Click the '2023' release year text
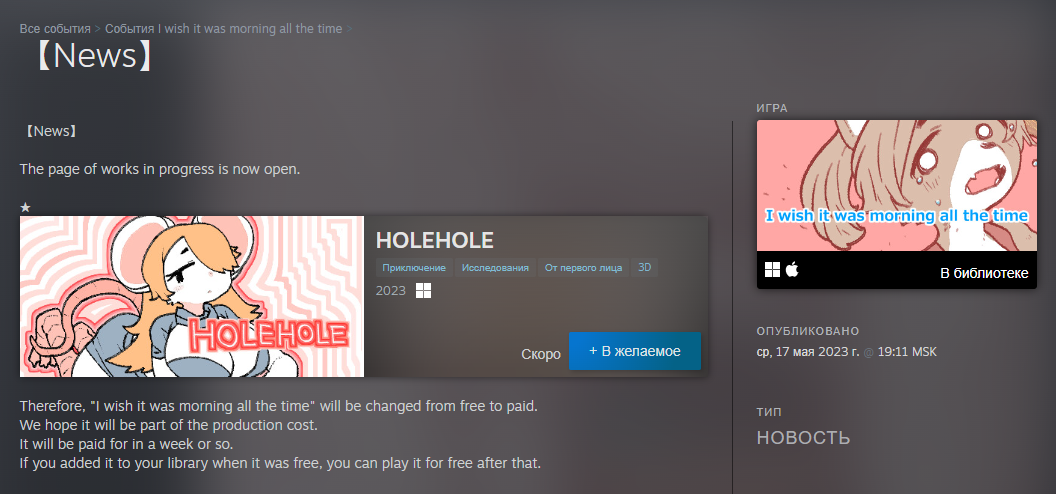This screenshot has width=1056, height=494. 391,291
